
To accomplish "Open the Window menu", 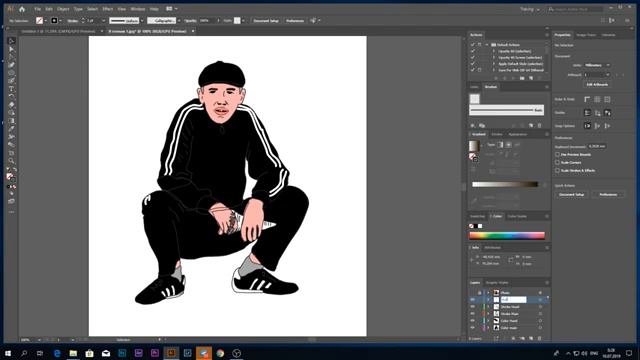I will [138, 9].
